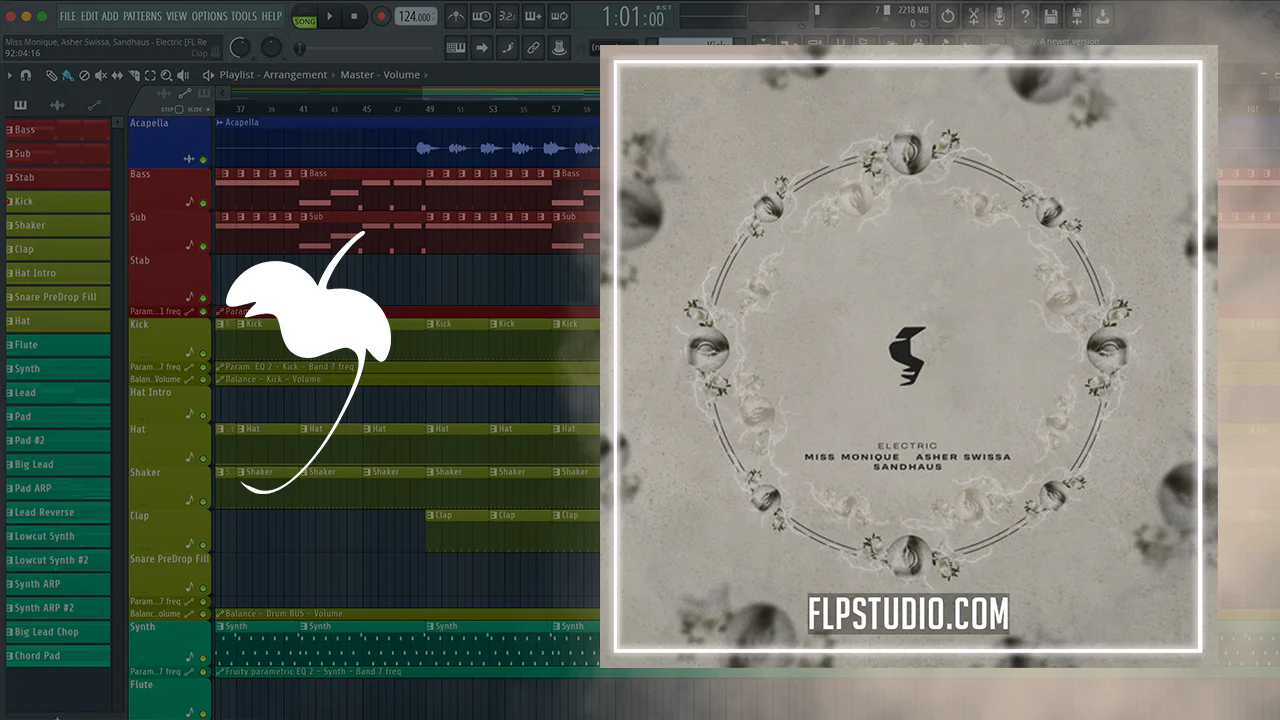Click the main volume knob
Screen dimensions: 1280x720
[240, 47]
